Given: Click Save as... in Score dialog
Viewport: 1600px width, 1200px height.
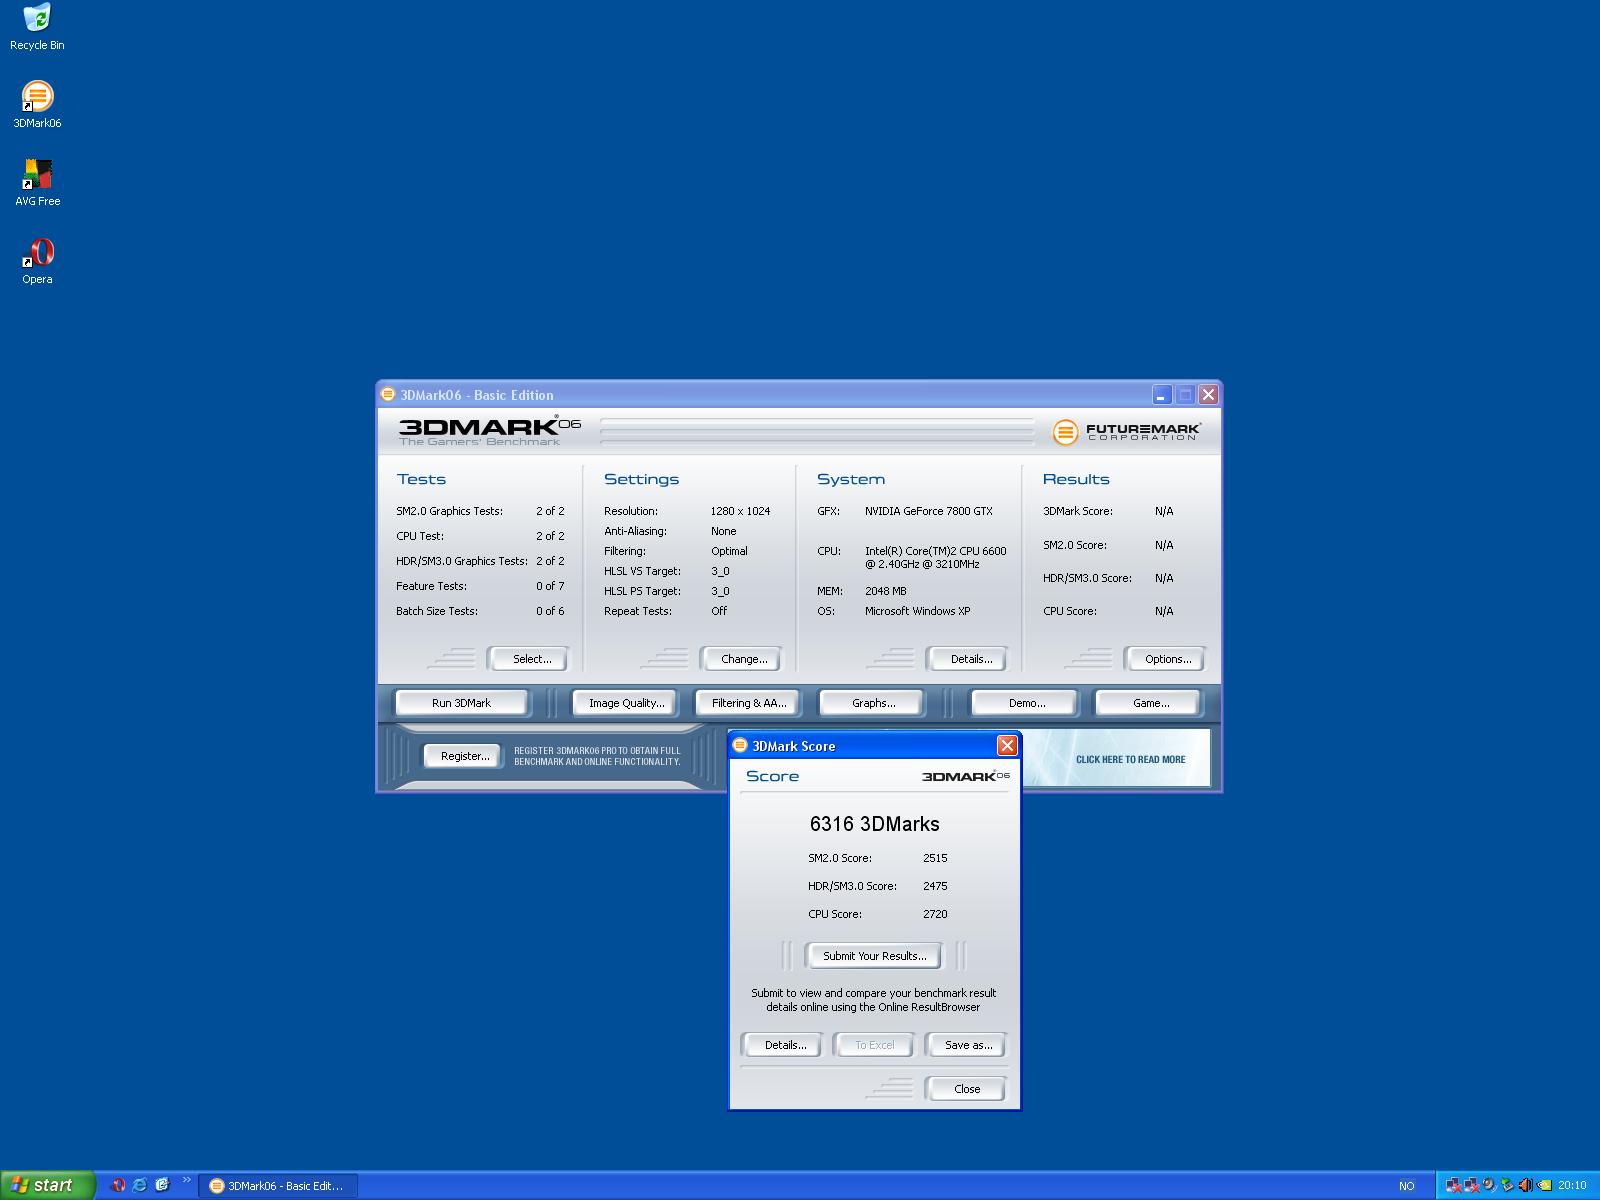Looking at the screenshot, I should [x=966, y=1045].
